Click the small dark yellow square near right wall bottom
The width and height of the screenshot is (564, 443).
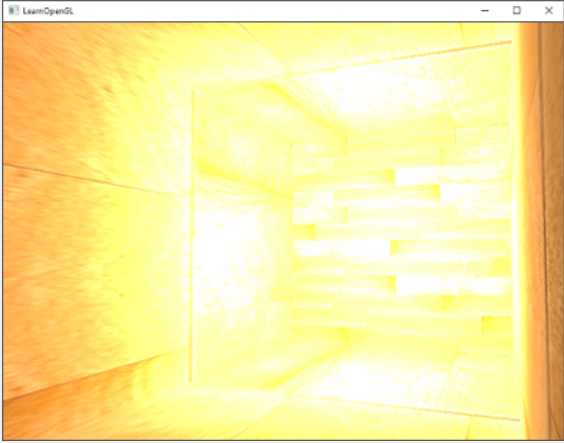[496, 325]
